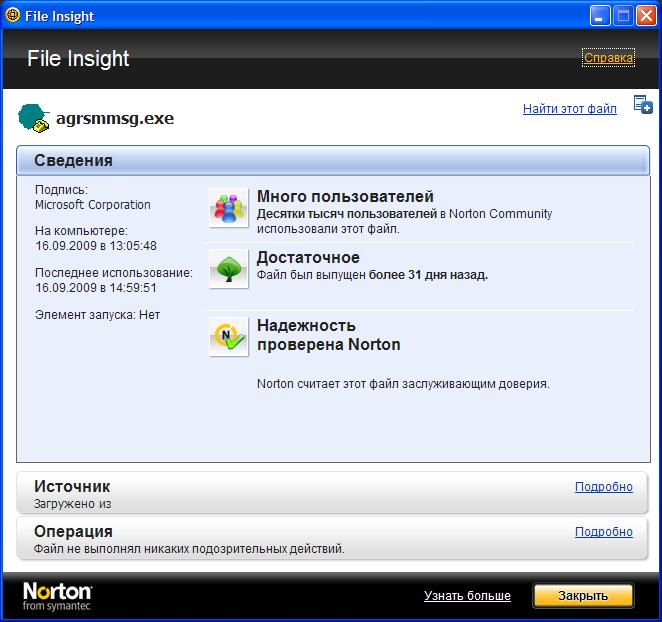Click the large File Insight header title

click(x=78, y=59)
